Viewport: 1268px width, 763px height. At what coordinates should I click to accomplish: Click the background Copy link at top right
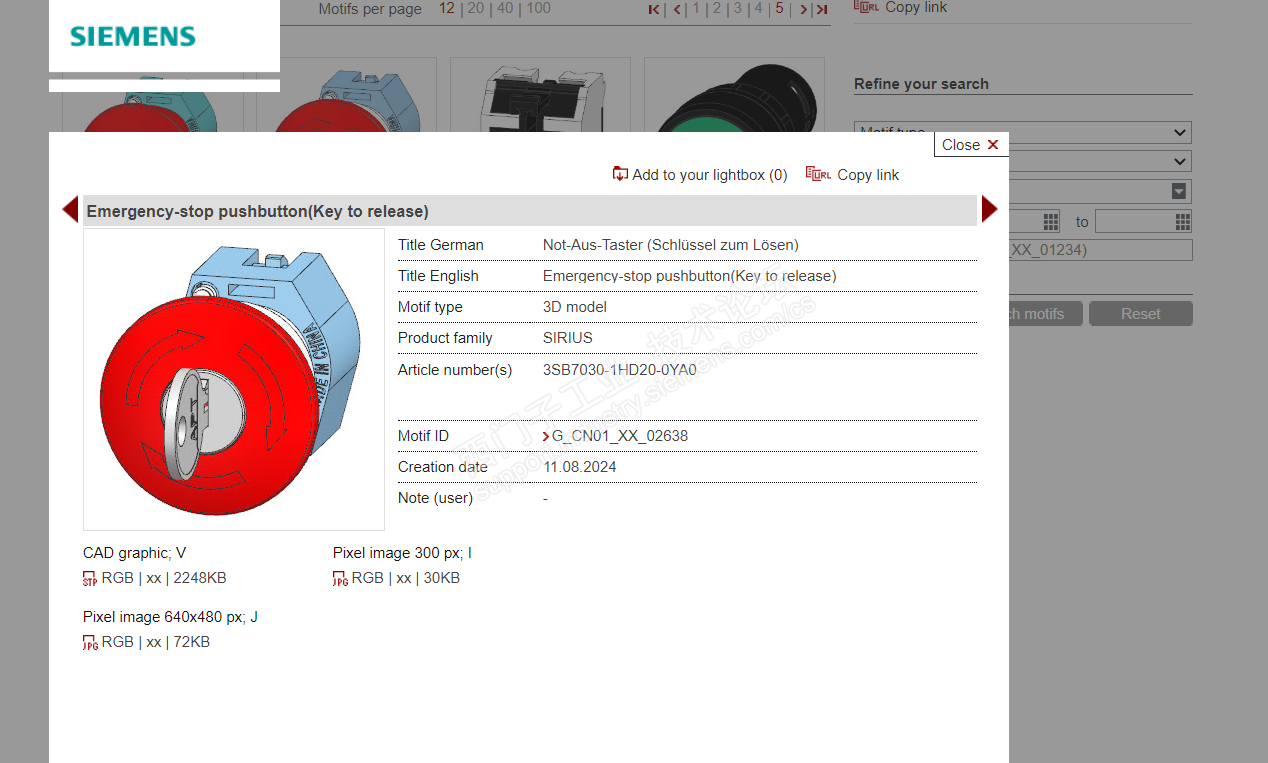(x=916, y=7)
